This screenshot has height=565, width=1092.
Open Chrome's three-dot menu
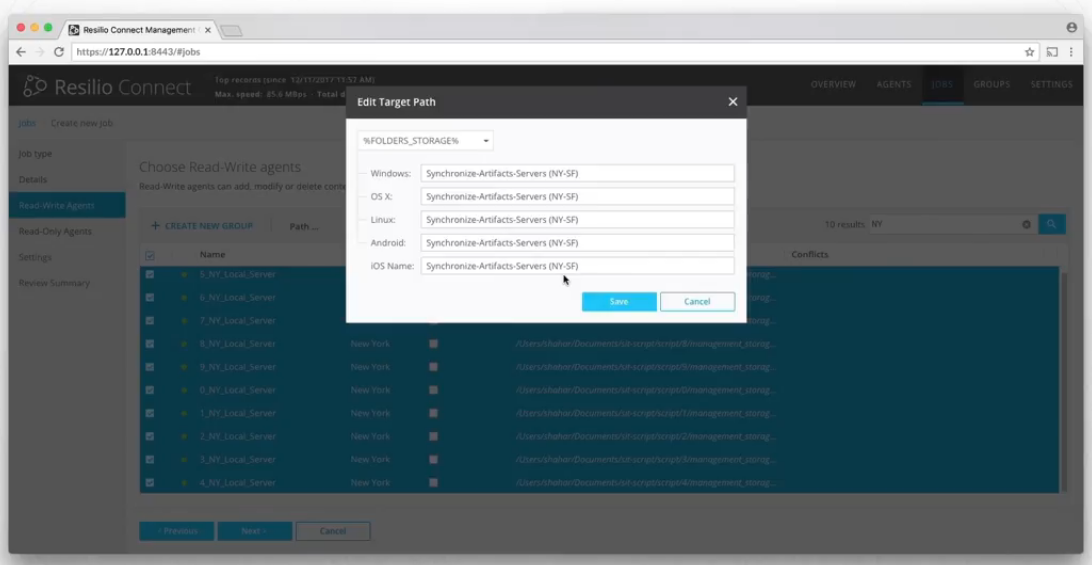(1073, 52)
